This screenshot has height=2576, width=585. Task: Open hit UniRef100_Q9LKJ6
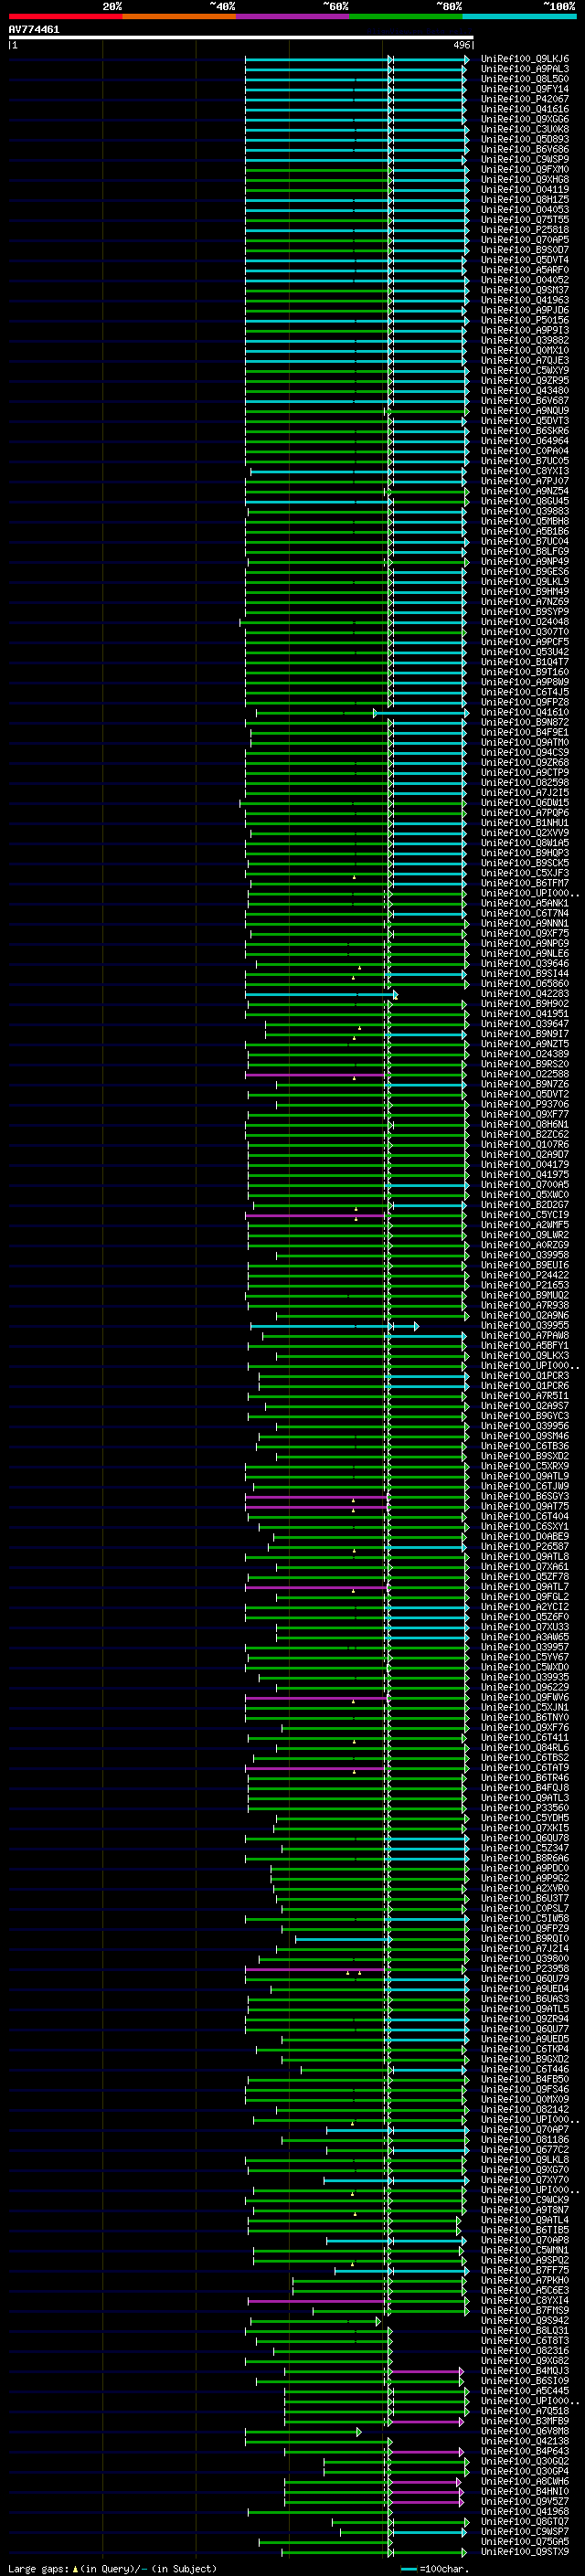524,59
